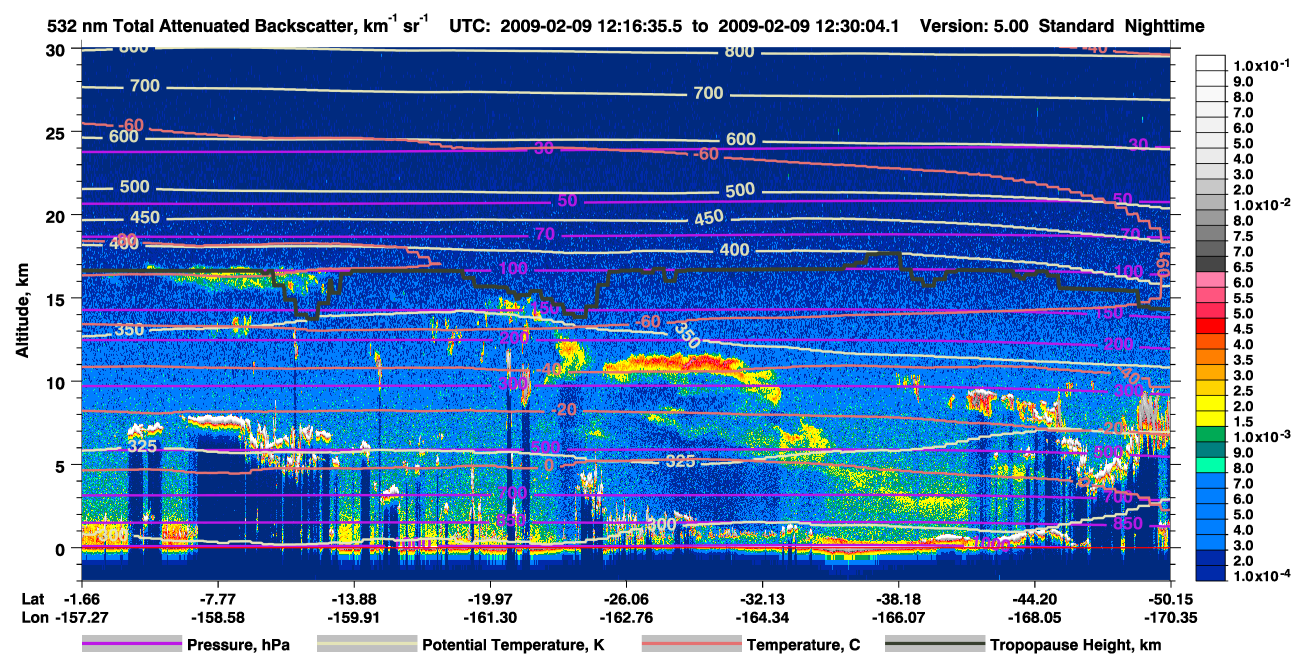Click the latitude value -50.15

pyautogui.click(x=1170, y=598)
